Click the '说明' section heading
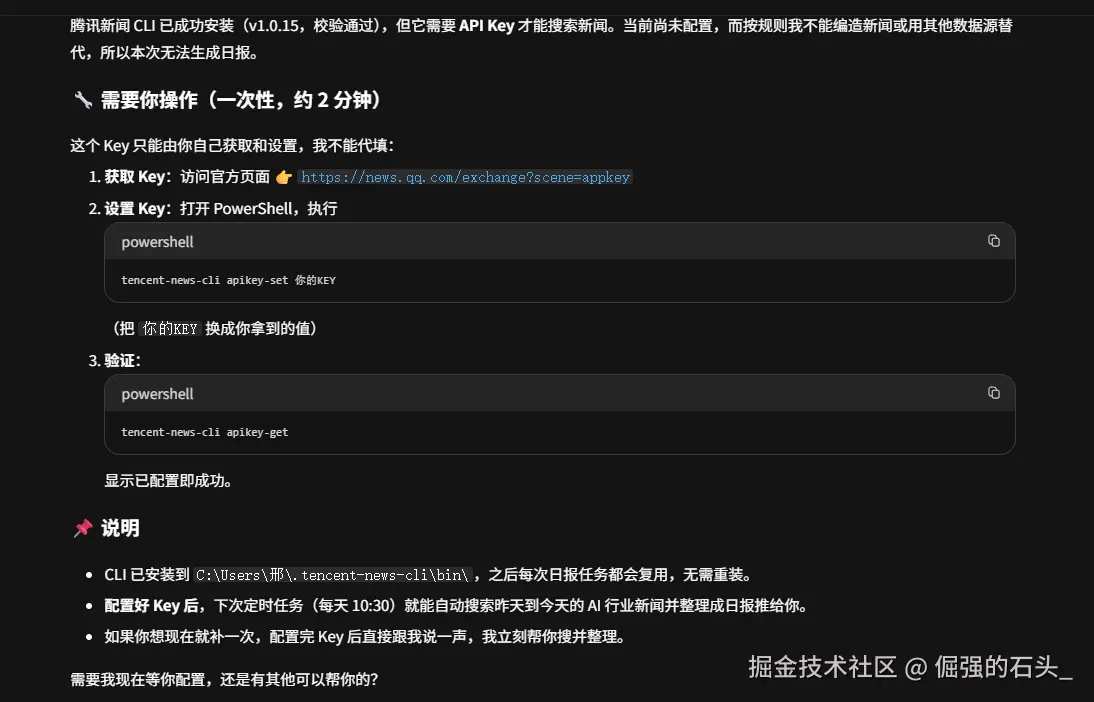This screenshot has height=702, width=1094. [120, 528]
